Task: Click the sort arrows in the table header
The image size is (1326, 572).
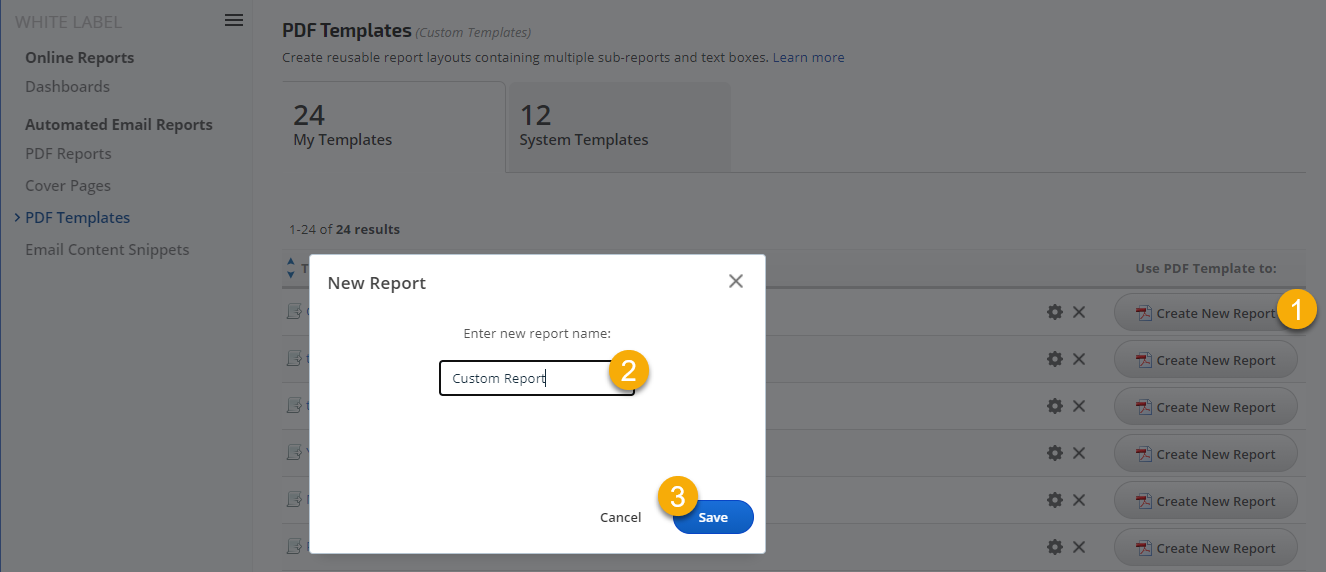Action: coord(291,268)
